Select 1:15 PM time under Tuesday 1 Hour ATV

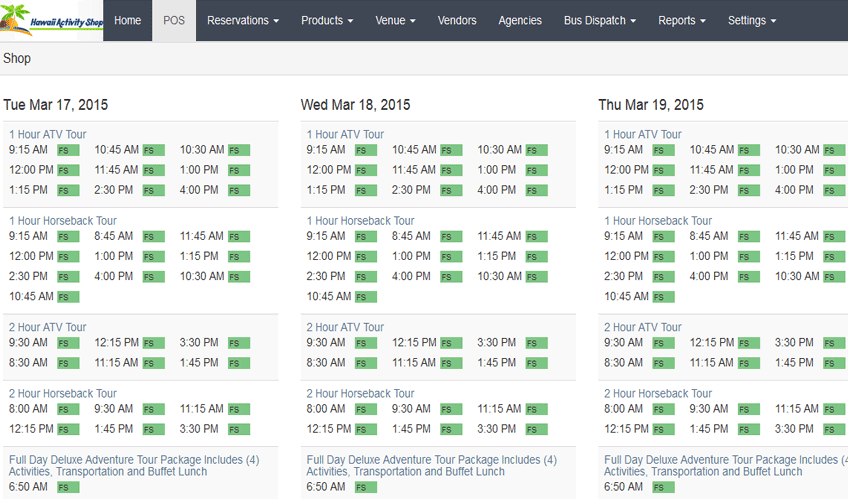28,190
